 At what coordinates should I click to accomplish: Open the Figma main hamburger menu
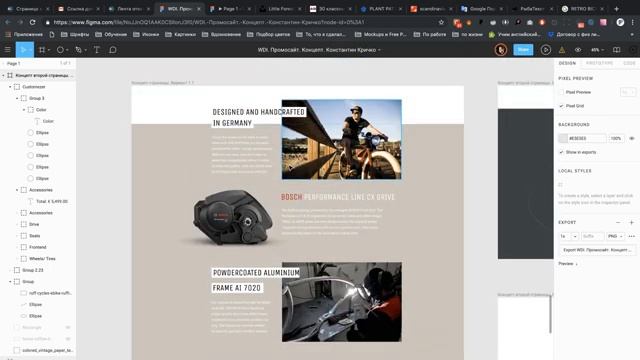coord(7,50)
